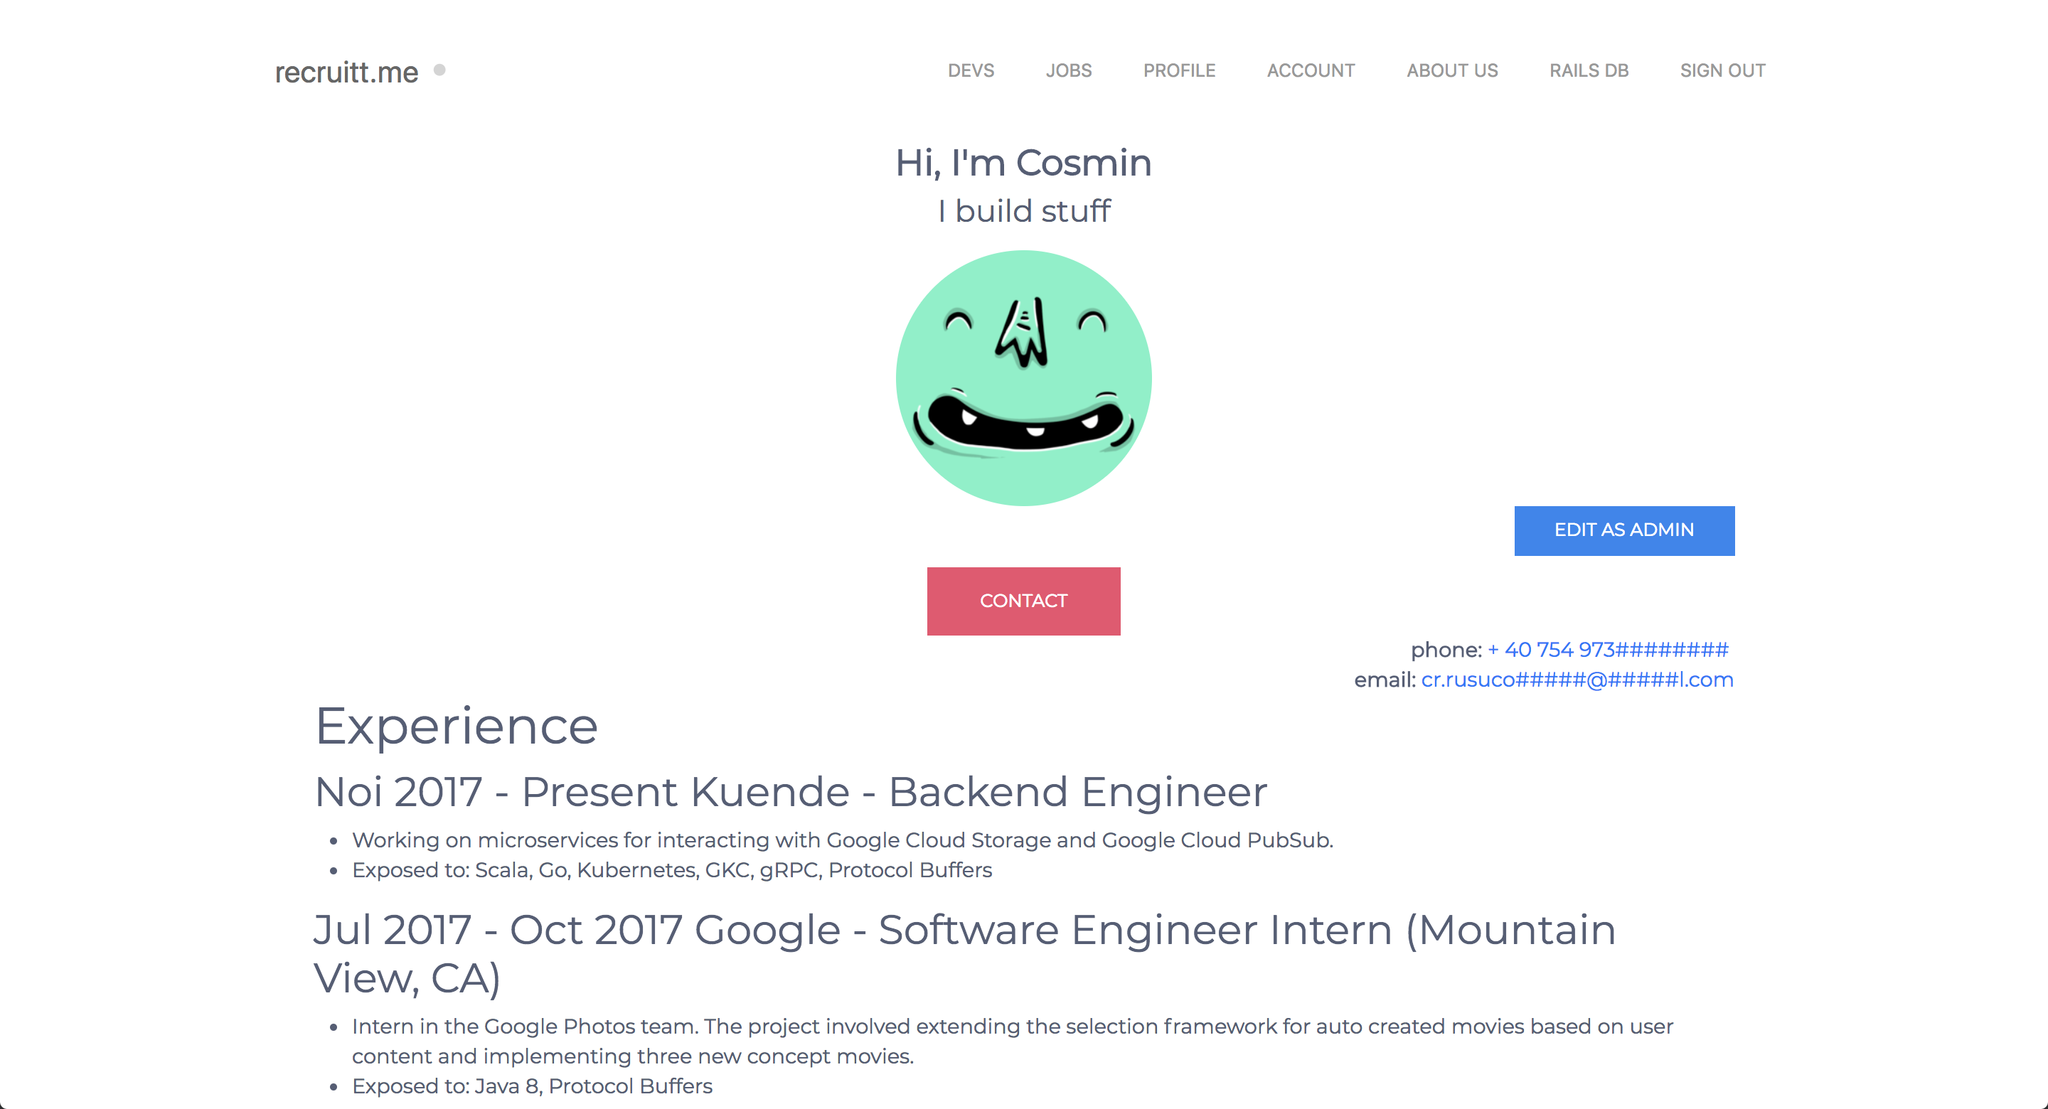
Task: Open the ABOUT US page
Action: [x=1452, y=71]
